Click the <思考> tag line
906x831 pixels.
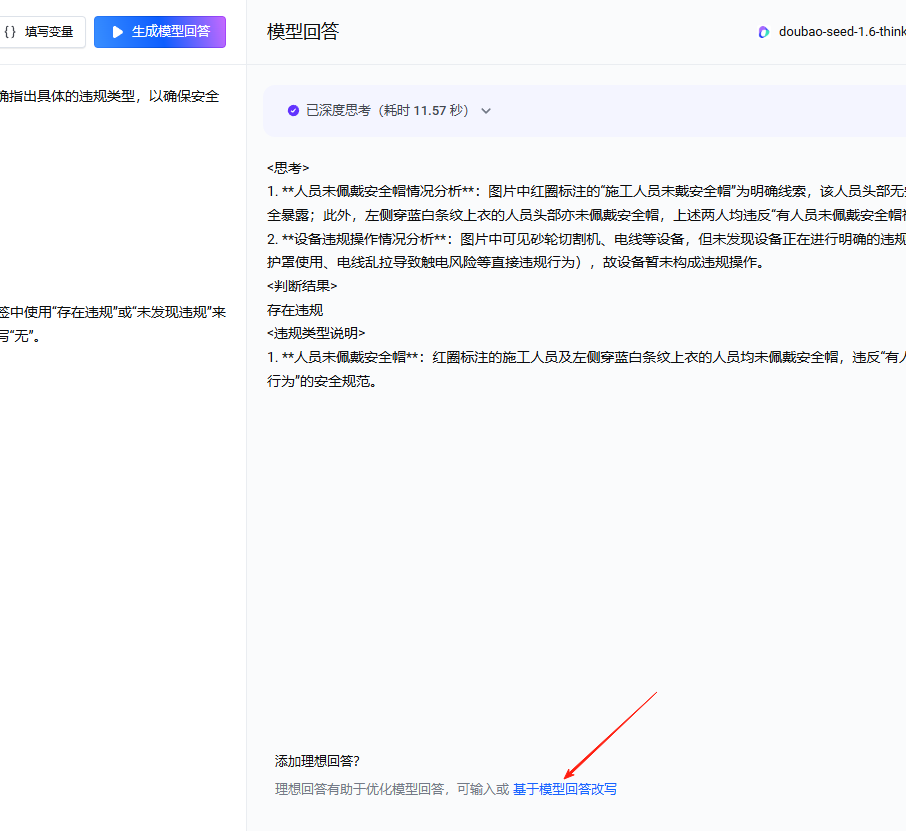[x=288, y=168]
